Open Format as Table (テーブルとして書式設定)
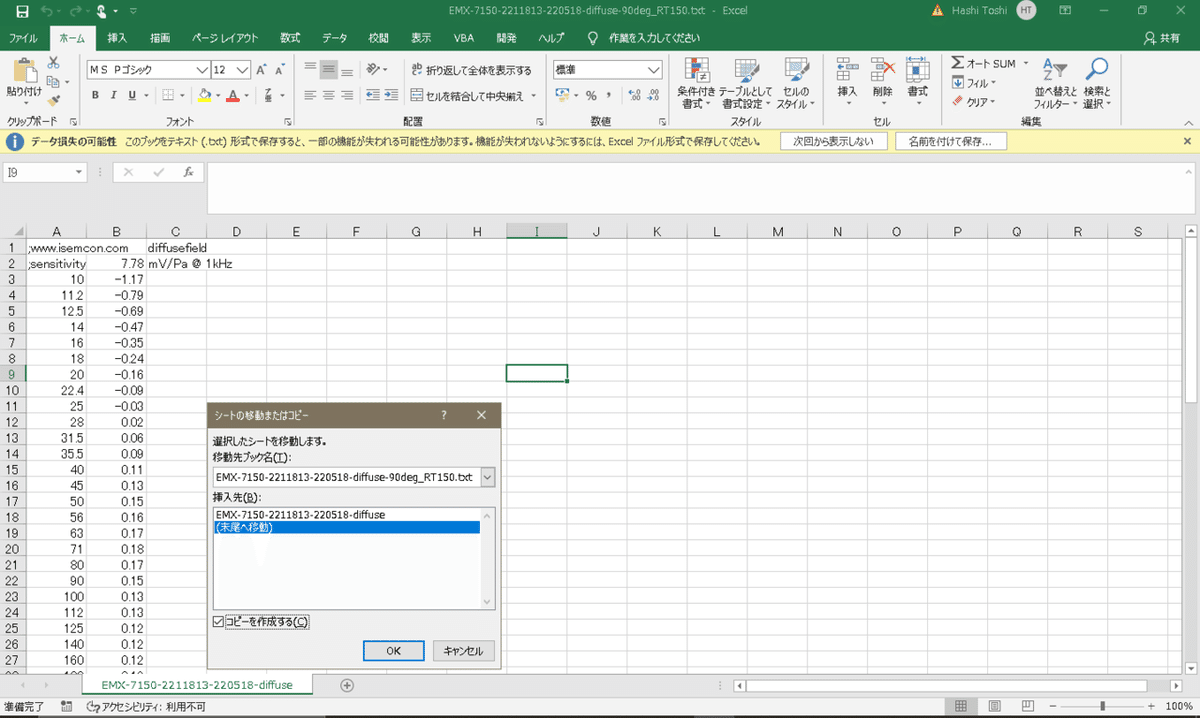The image size is (1200, 718). pyautogui.click(x=746, y=84)
